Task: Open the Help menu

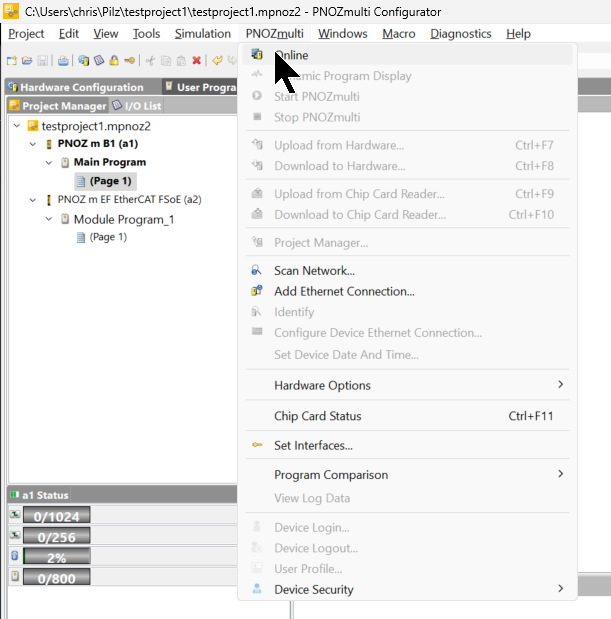Action: (x=519, y=34)
